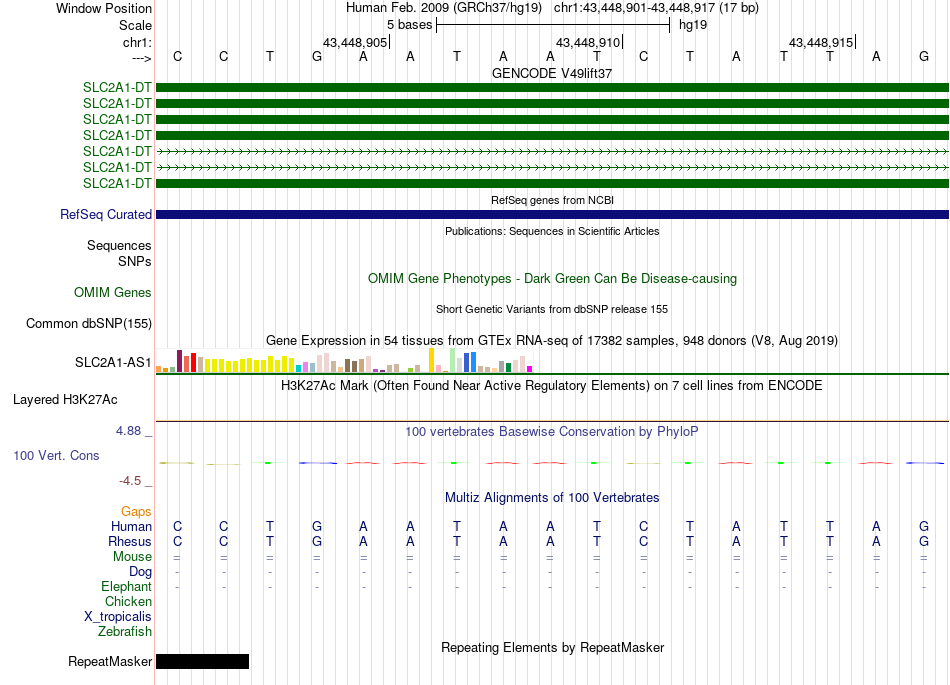The image size is (950, 685).
Task: Click the Mouse alignment row label
Action: tap(132, 557)
